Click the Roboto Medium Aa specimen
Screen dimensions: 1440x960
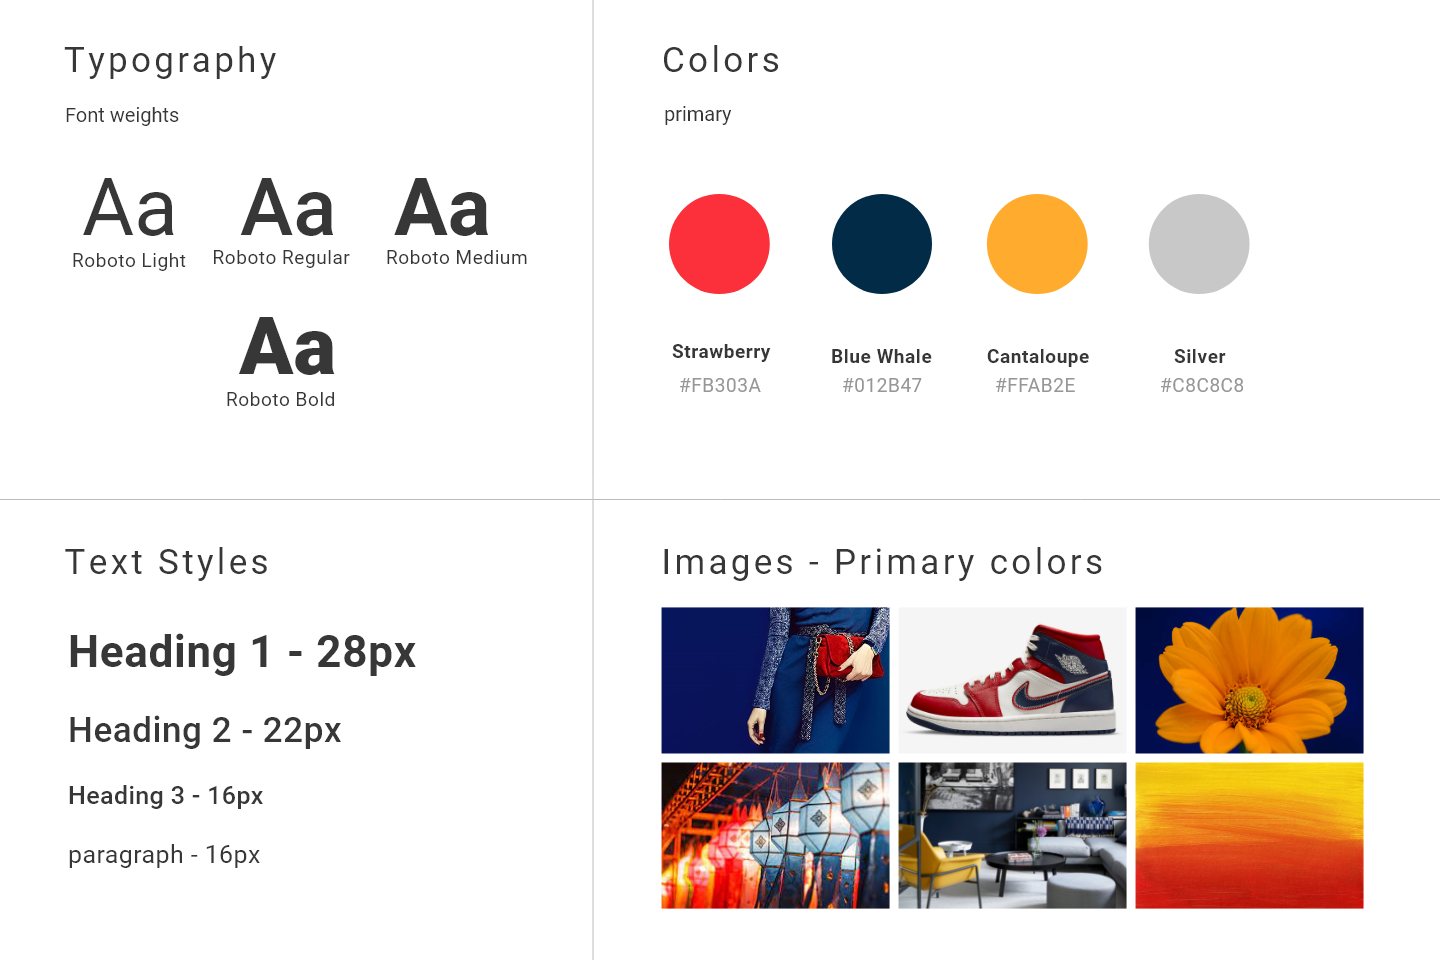pos(442,208)
